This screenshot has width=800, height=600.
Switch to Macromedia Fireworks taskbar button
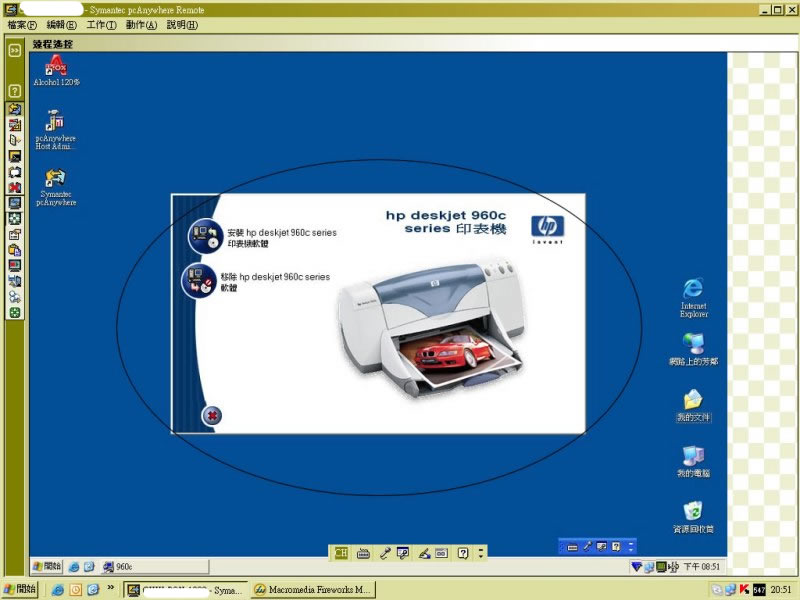click(x=313, y=590)
